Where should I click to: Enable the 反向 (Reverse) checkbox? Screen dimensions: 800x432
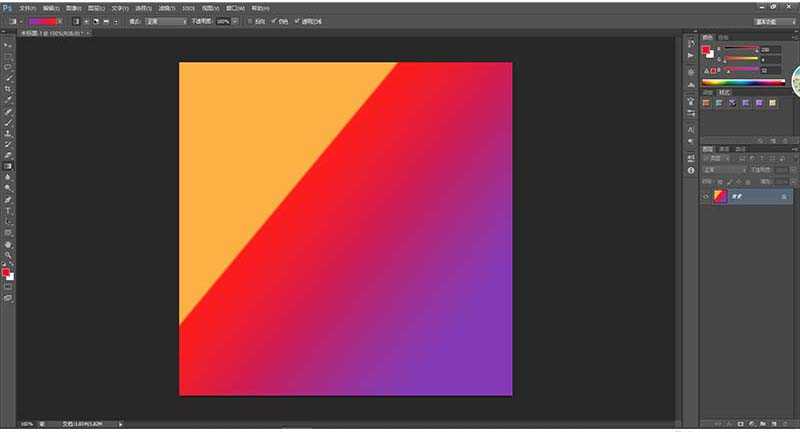249,20
